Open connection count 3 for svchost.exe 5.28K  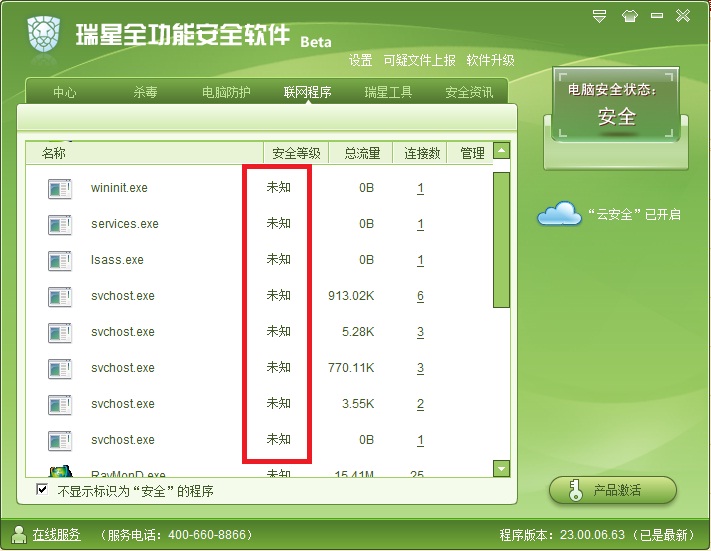point(420,332)
